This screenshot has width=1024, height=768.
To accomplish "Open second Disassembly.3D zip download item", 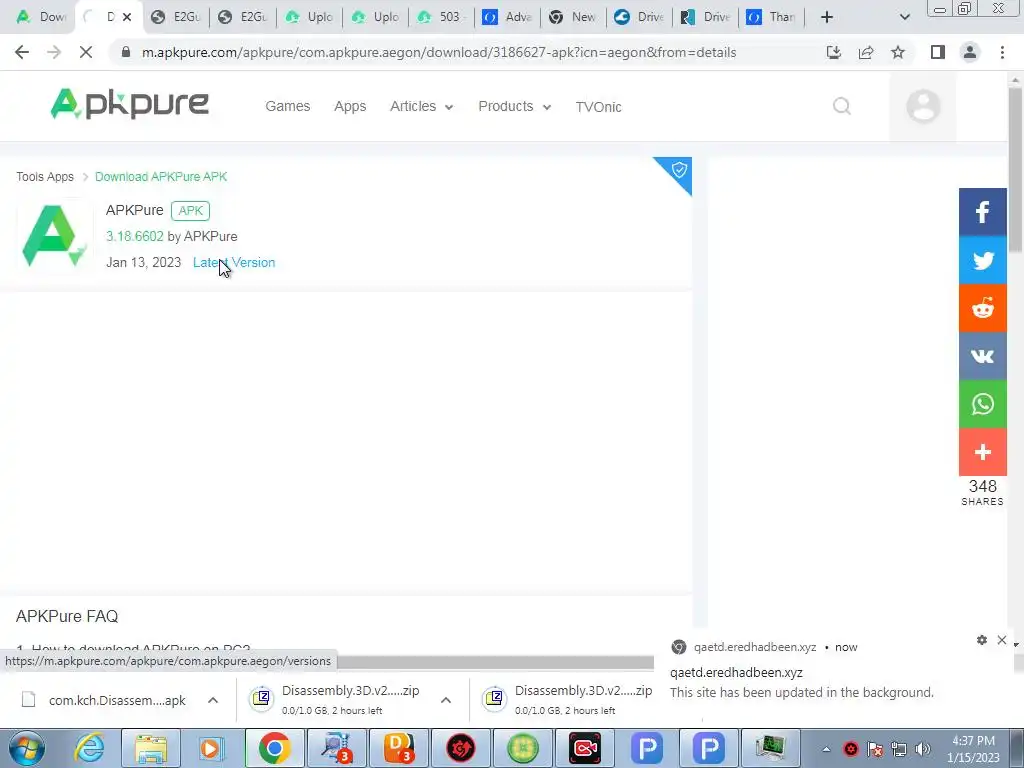I will point(567,700).
